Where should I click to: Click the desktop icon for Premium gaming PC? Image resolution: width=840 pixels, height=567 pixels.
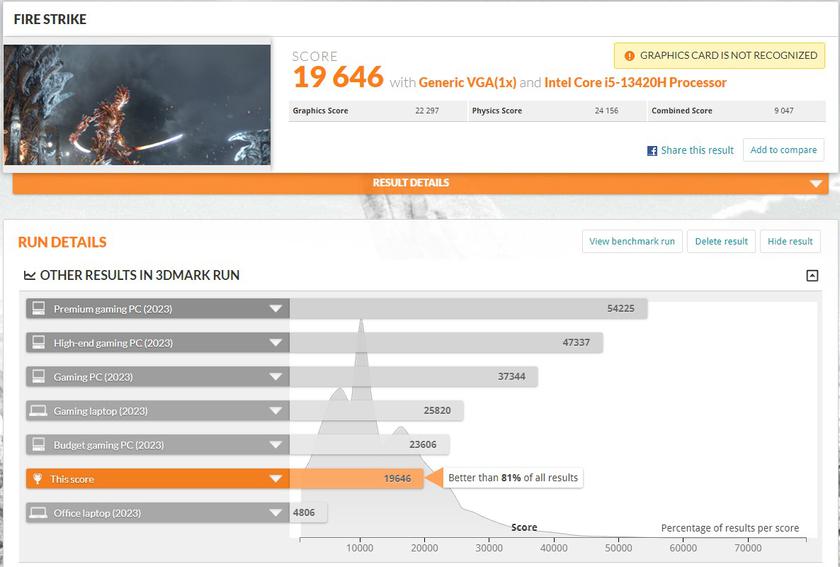click(39, 309)
